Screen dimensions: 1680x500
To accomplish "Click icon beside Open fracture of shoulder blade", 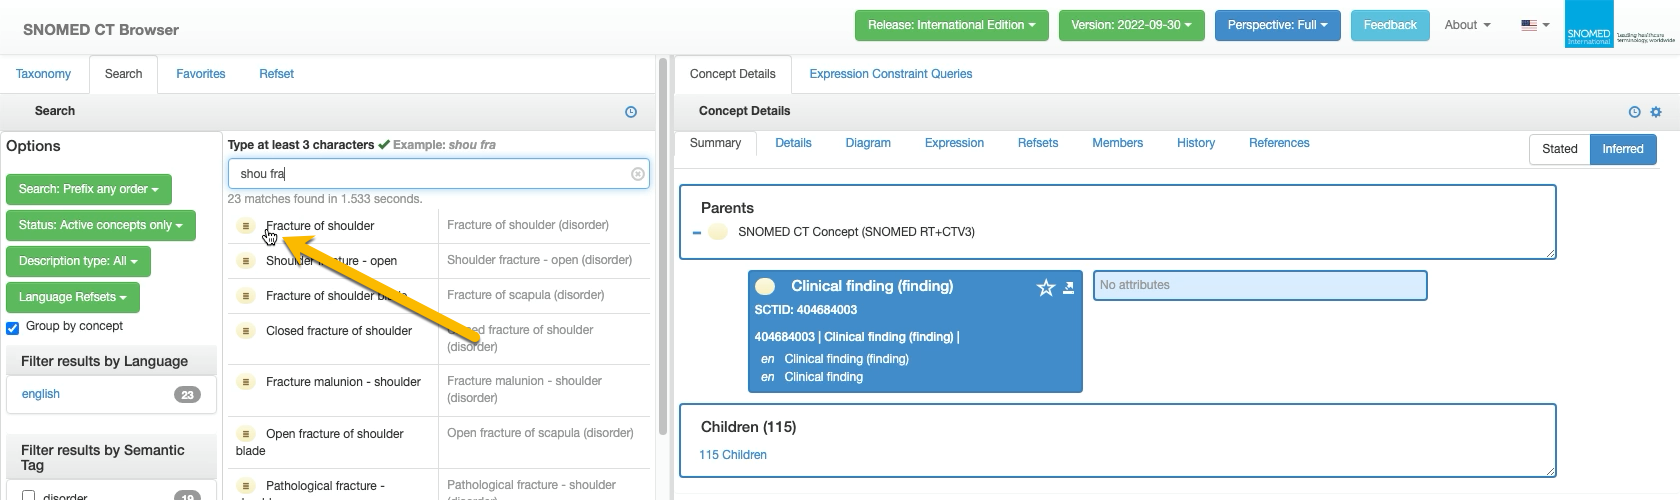I will point(246,434).
